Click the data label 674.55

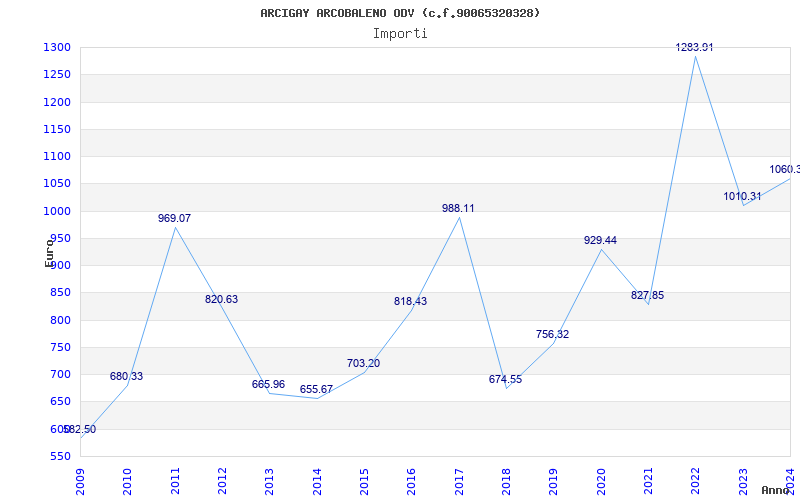(x=505, y=379)
